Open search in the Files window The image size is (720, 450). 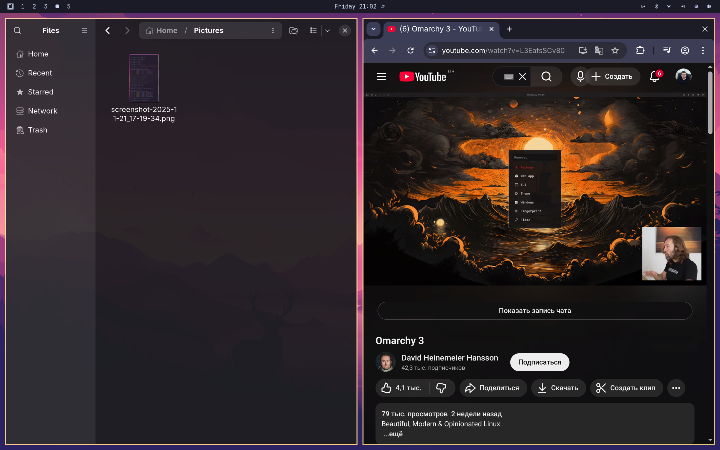[x=17, y=31]
